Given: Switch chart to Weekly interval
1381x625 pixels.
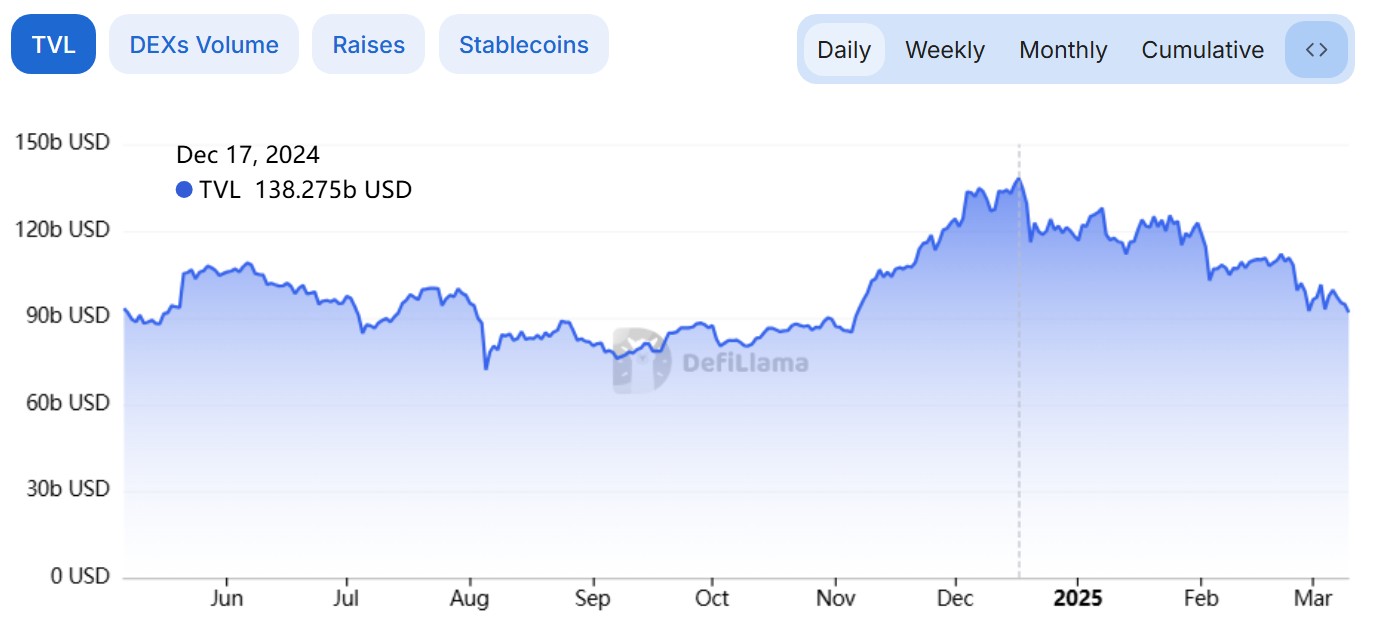Looking at the screenshot, I should click(x=945, y=50).
